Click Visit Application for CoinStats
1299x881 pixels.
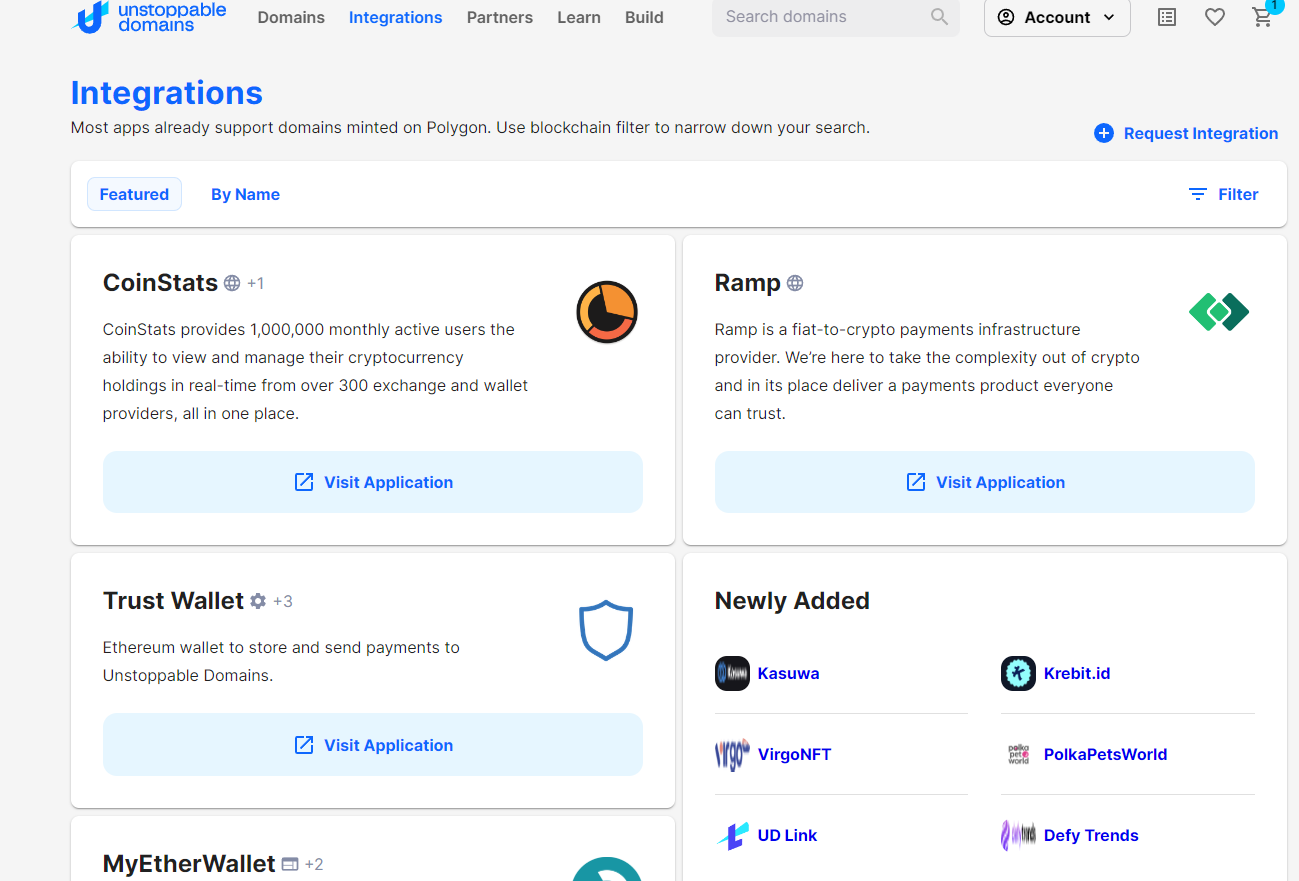(x=373, y=482)
